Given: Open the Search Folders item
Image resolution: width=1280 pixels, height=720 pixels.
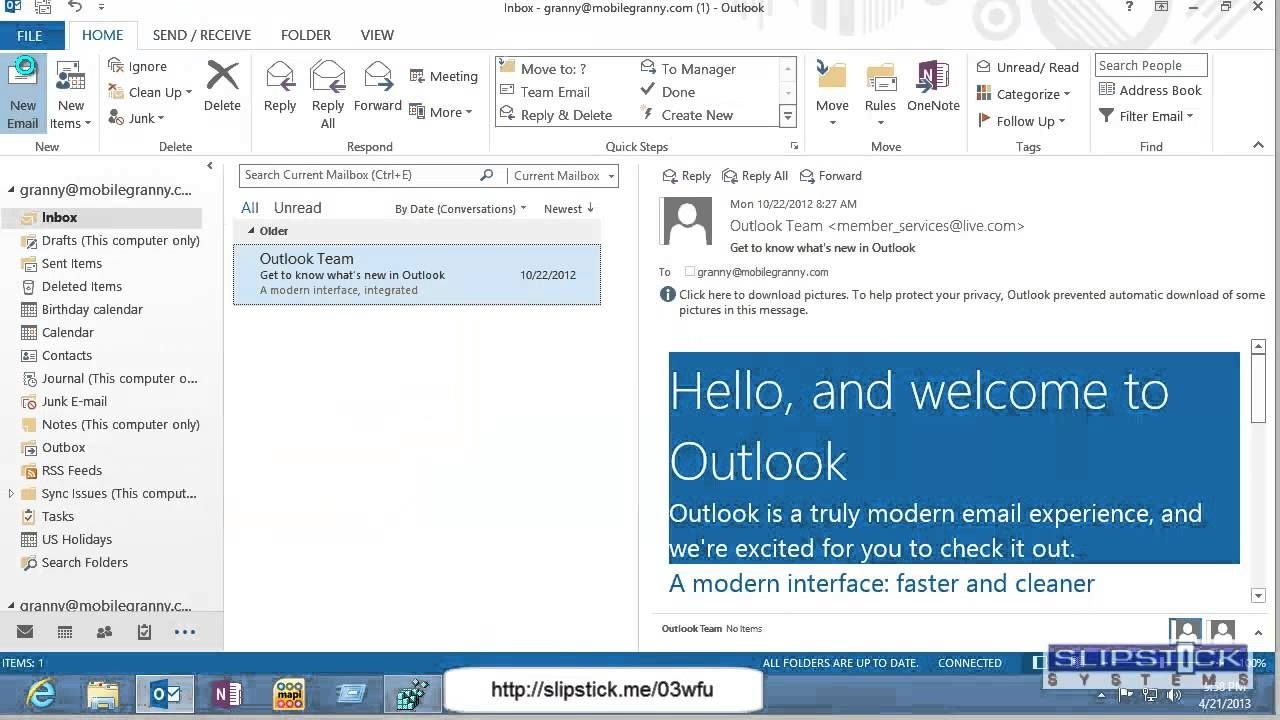Looking at the screenshot, I should (x=75, y=562).
